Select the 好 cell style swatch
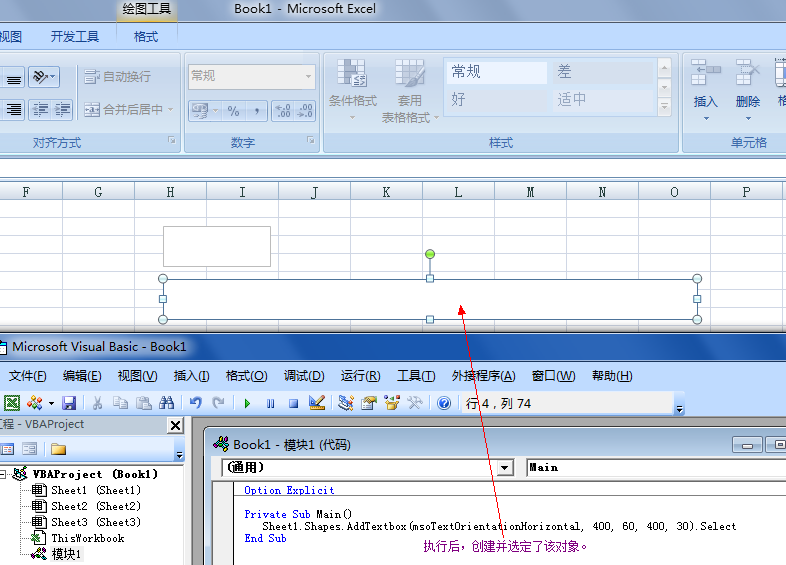This screenshot has width=786, height=565. click(497, 100)
